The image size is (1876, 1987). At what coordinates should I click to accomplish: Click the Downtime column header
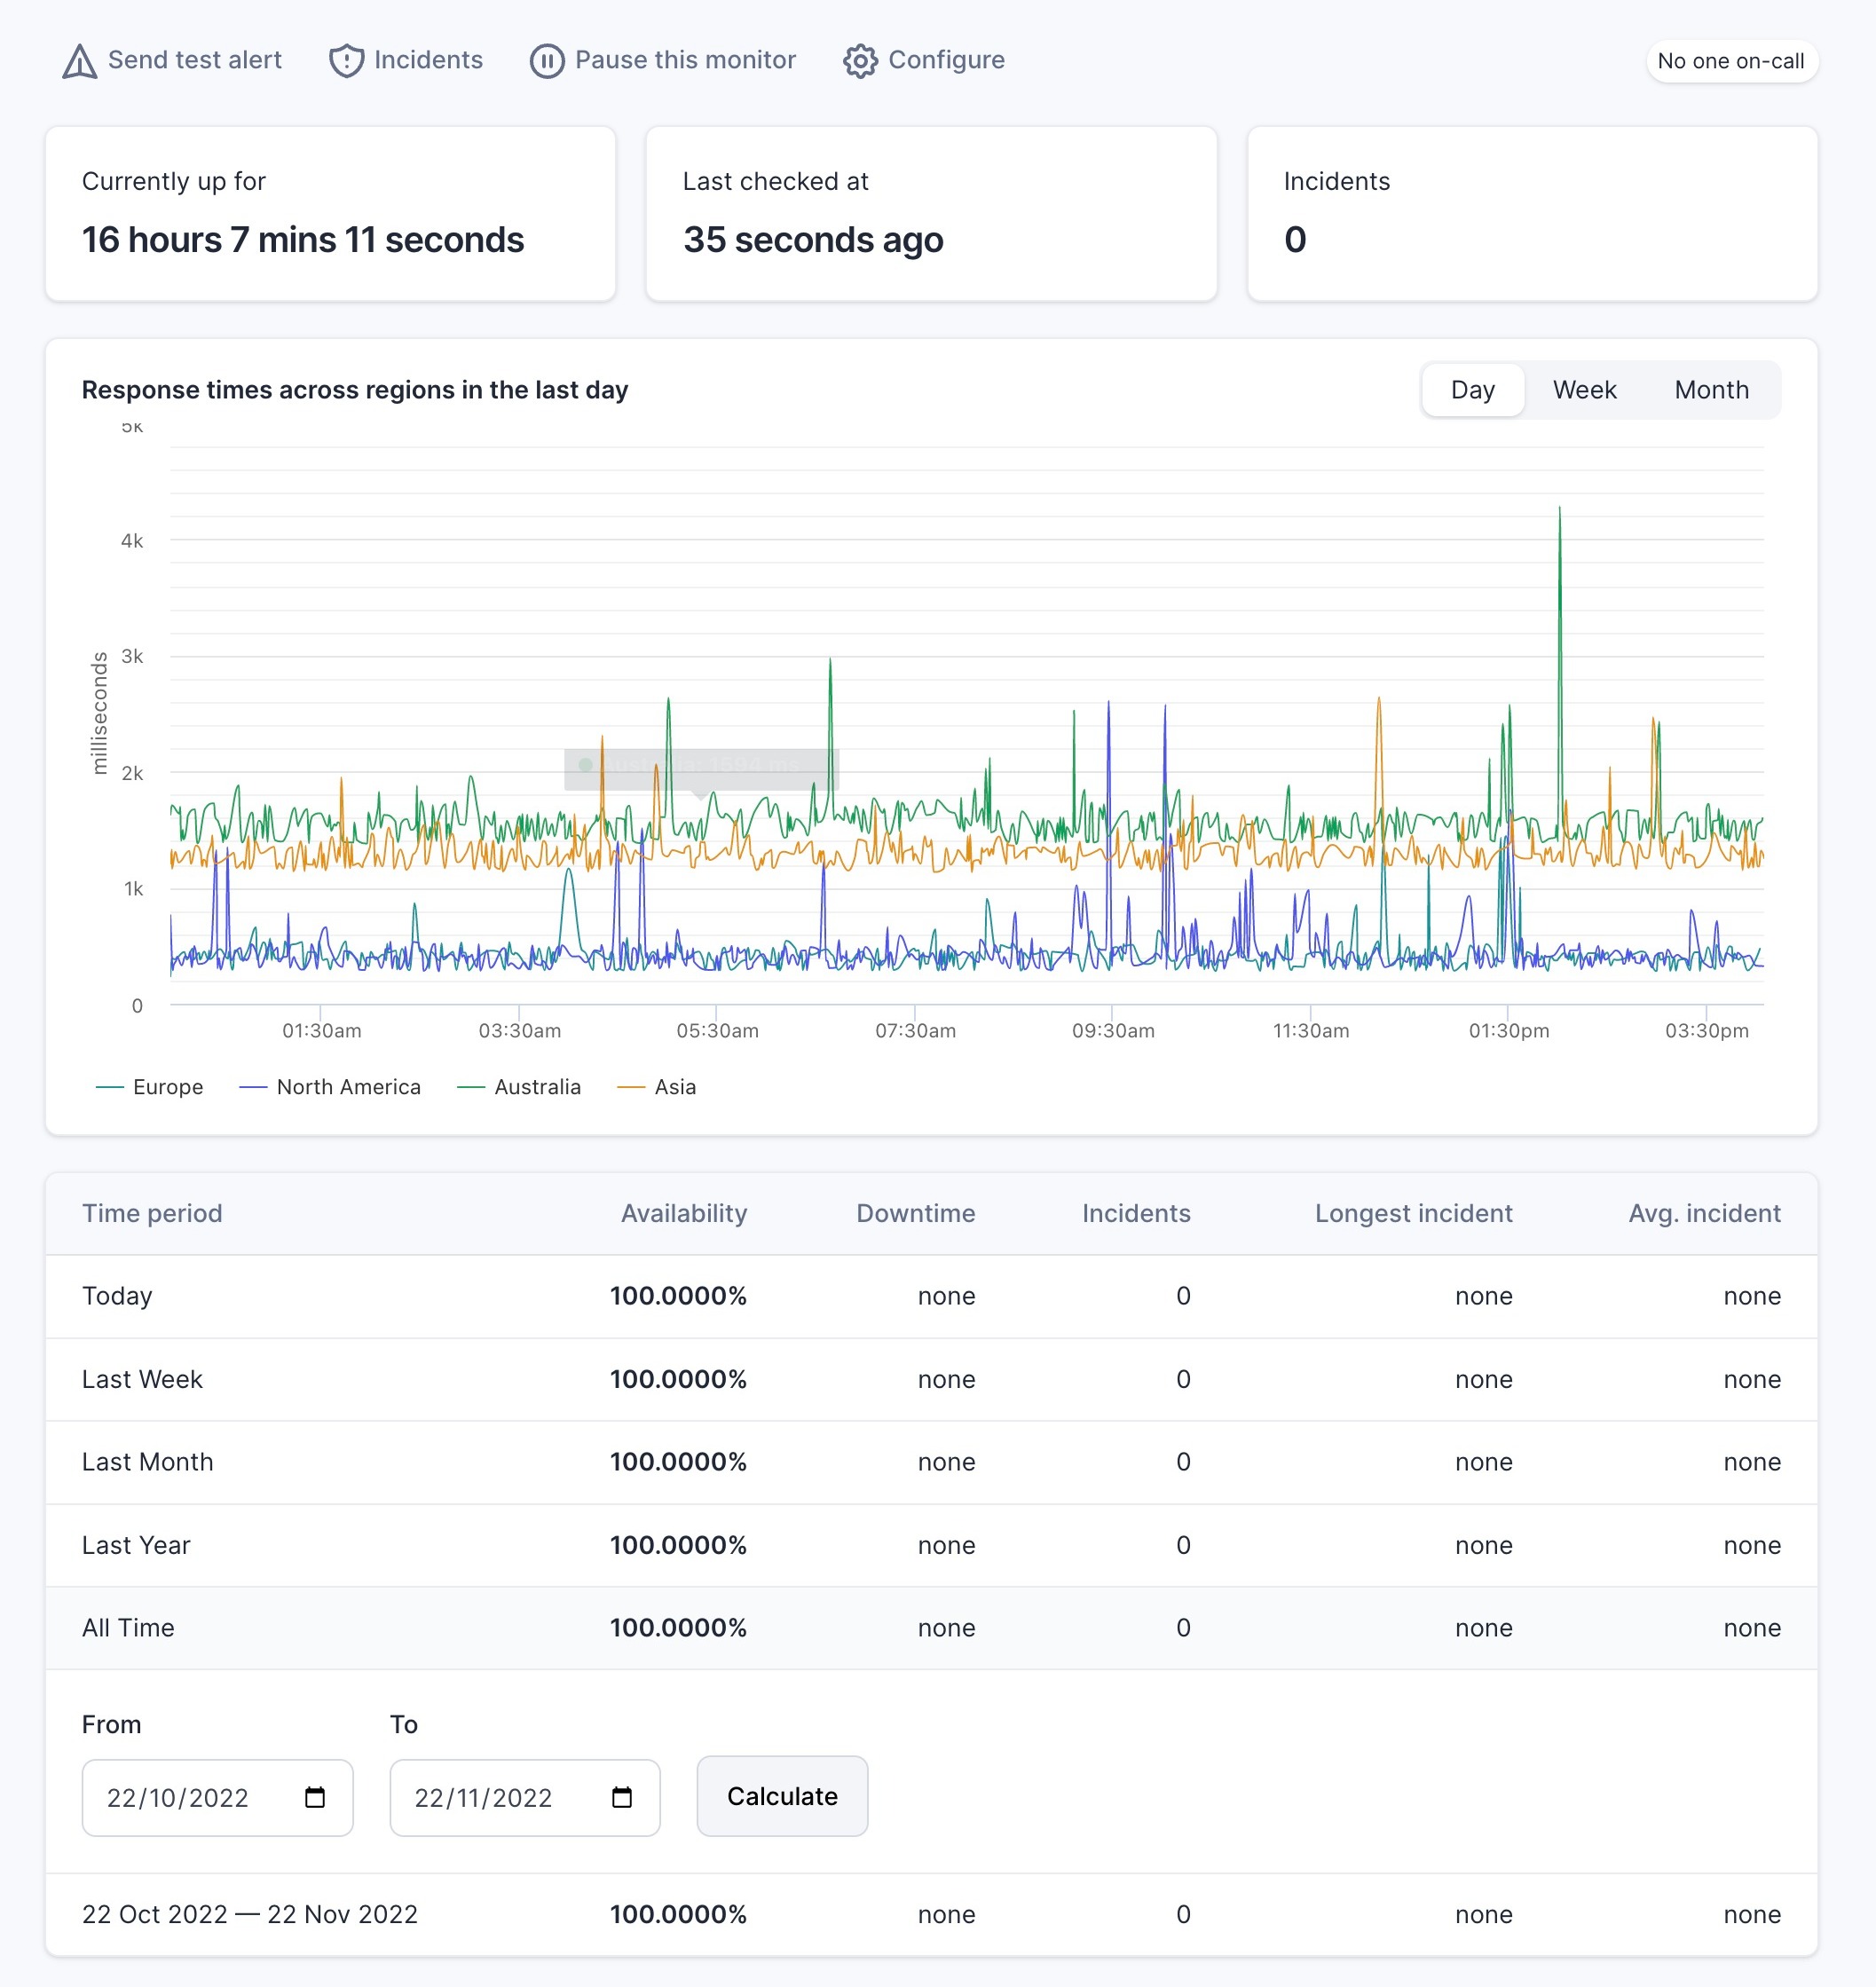click(x=916, y=1213)
